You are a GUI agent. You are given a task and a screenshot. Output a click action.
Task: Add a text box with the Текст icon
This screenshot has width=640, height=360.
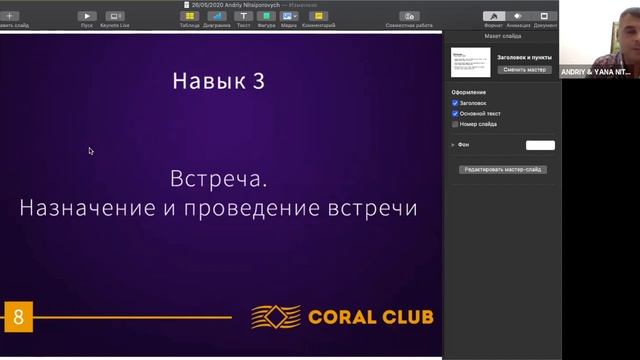[x=243, y=16]
